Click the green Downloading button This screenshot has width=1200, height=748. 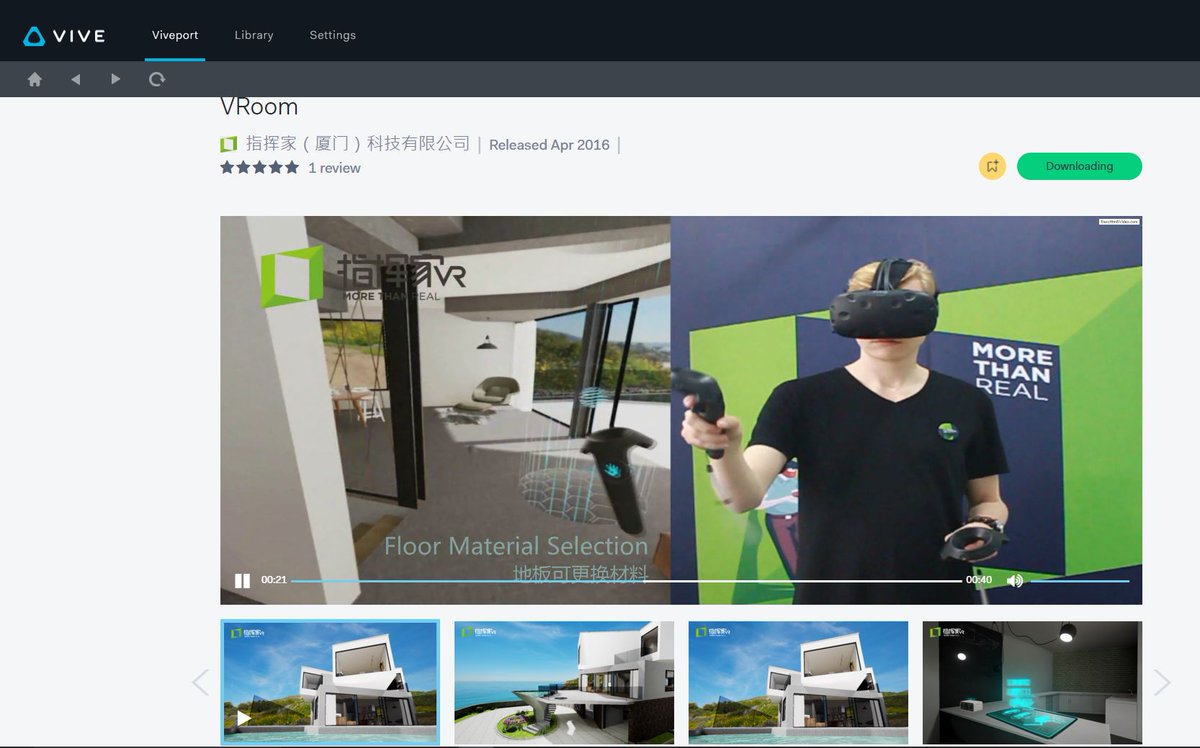click(x=1079, y=166)
